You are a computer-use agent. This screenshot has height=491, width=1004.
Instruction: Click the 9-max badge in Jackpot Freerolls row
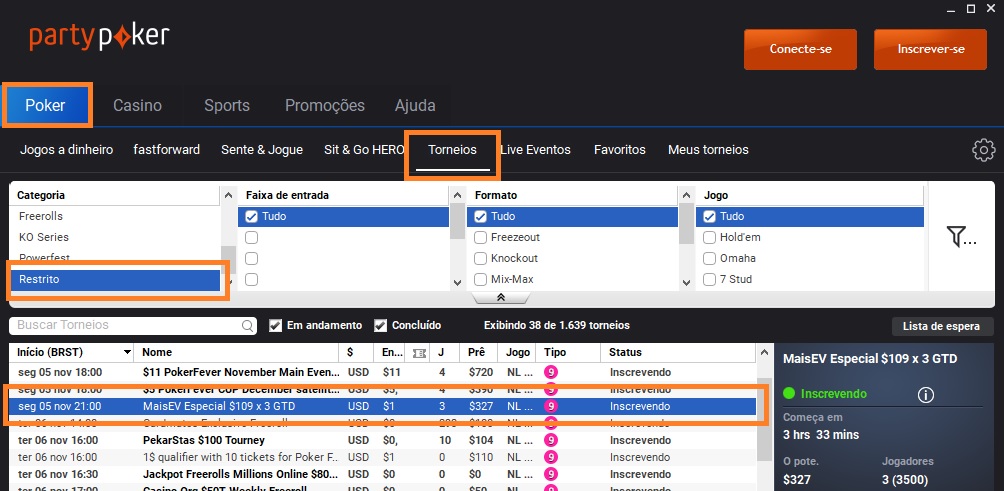click(551, 474)
